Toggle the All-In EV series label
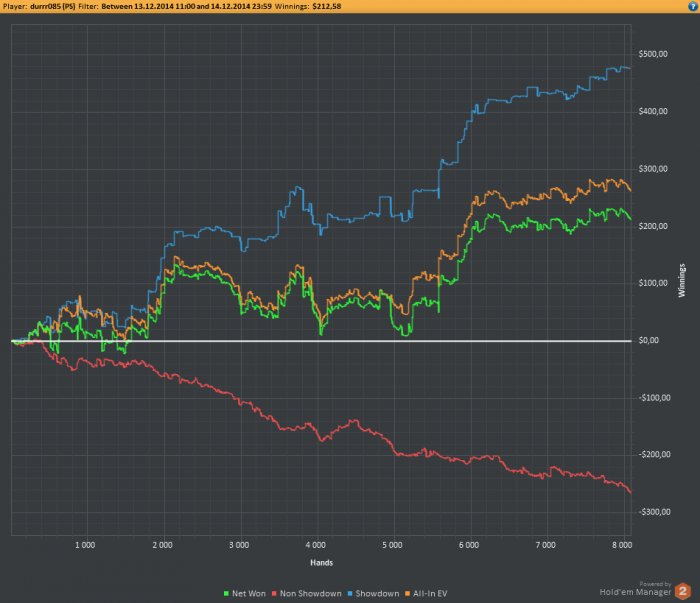This screenshot has width=700, height=603. coord(430,594)
